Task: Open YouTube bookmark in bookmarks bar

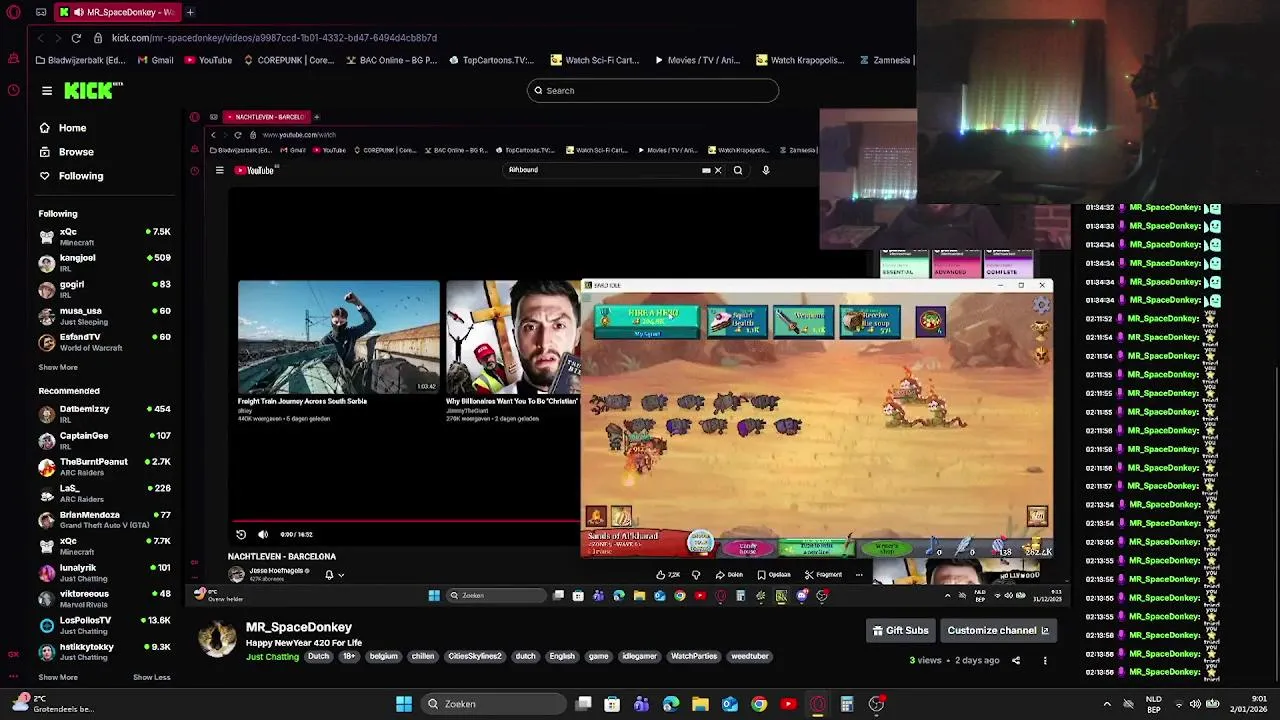Action: (x=207, y=60)
